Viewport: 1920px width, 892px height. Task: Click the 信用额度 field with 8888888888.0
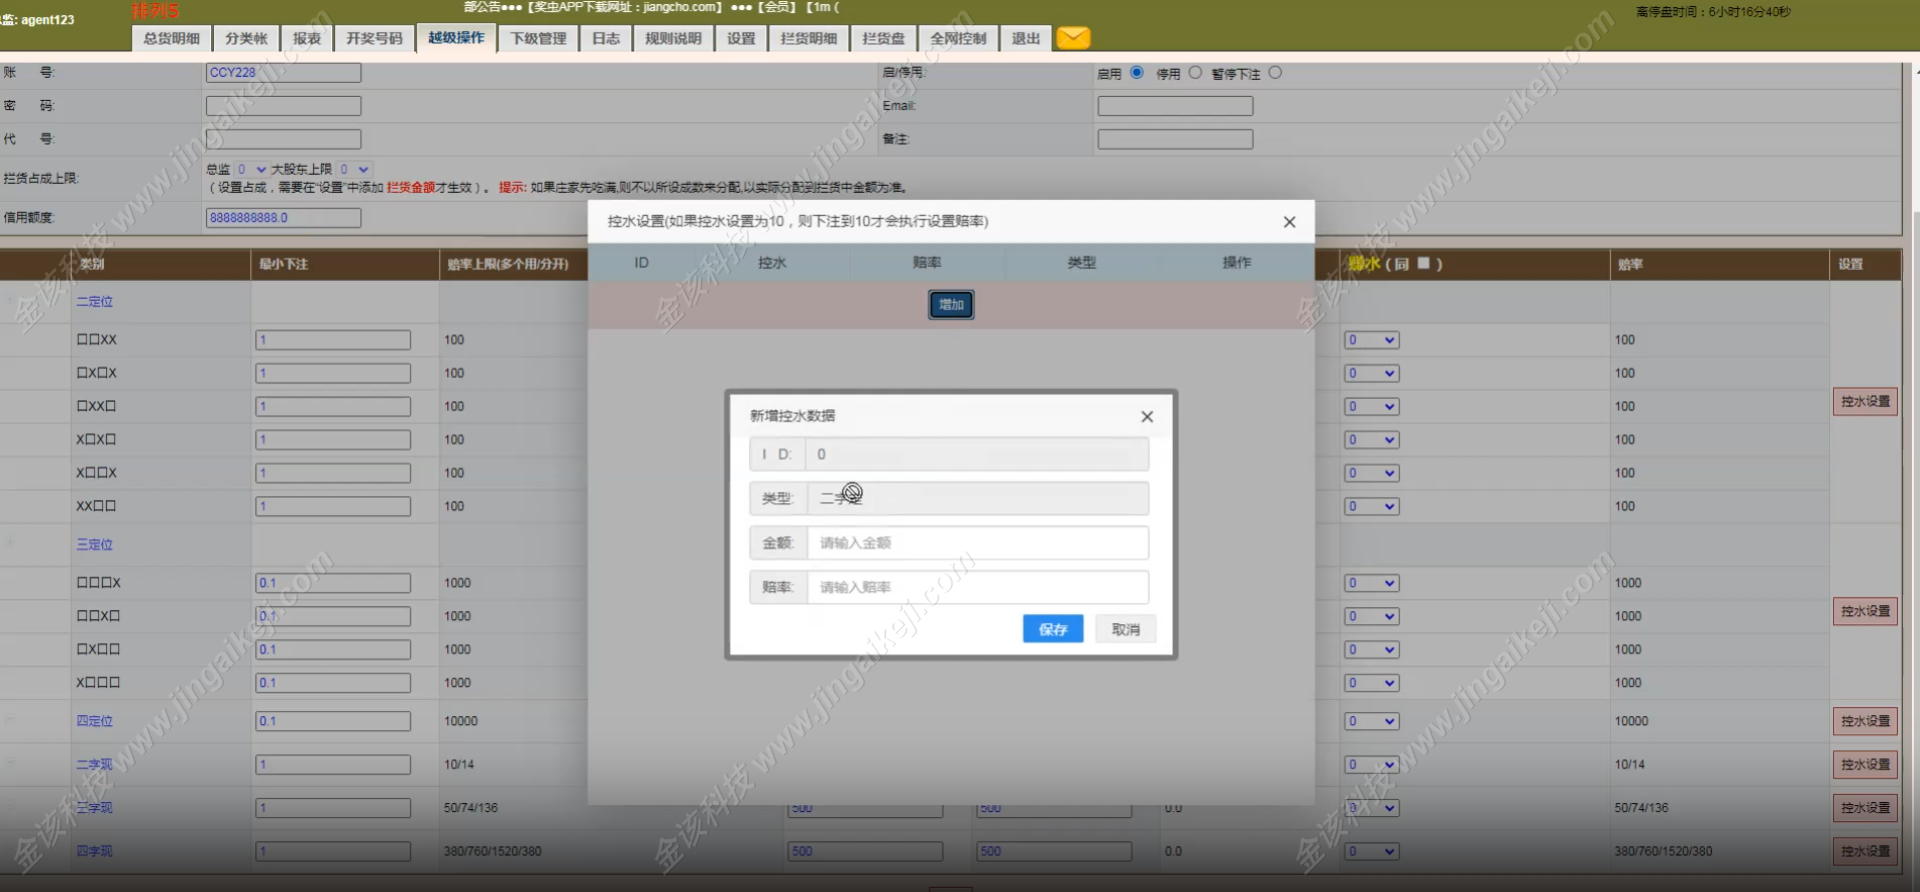pos(283,218)
